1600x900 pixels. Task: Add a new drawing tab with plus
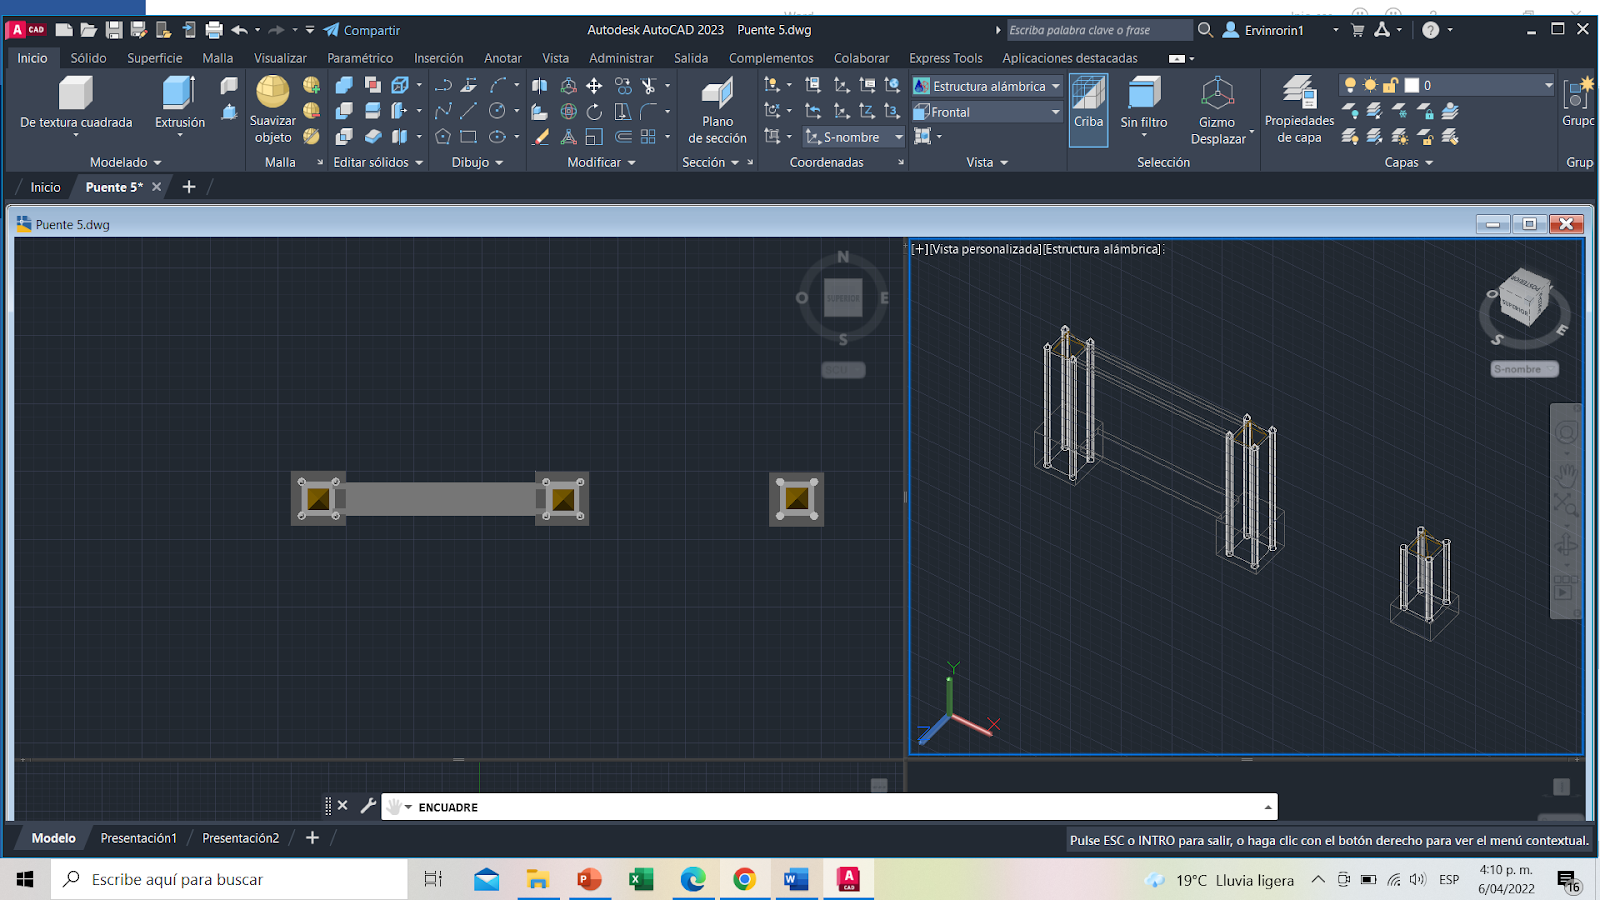coord(189,187)
